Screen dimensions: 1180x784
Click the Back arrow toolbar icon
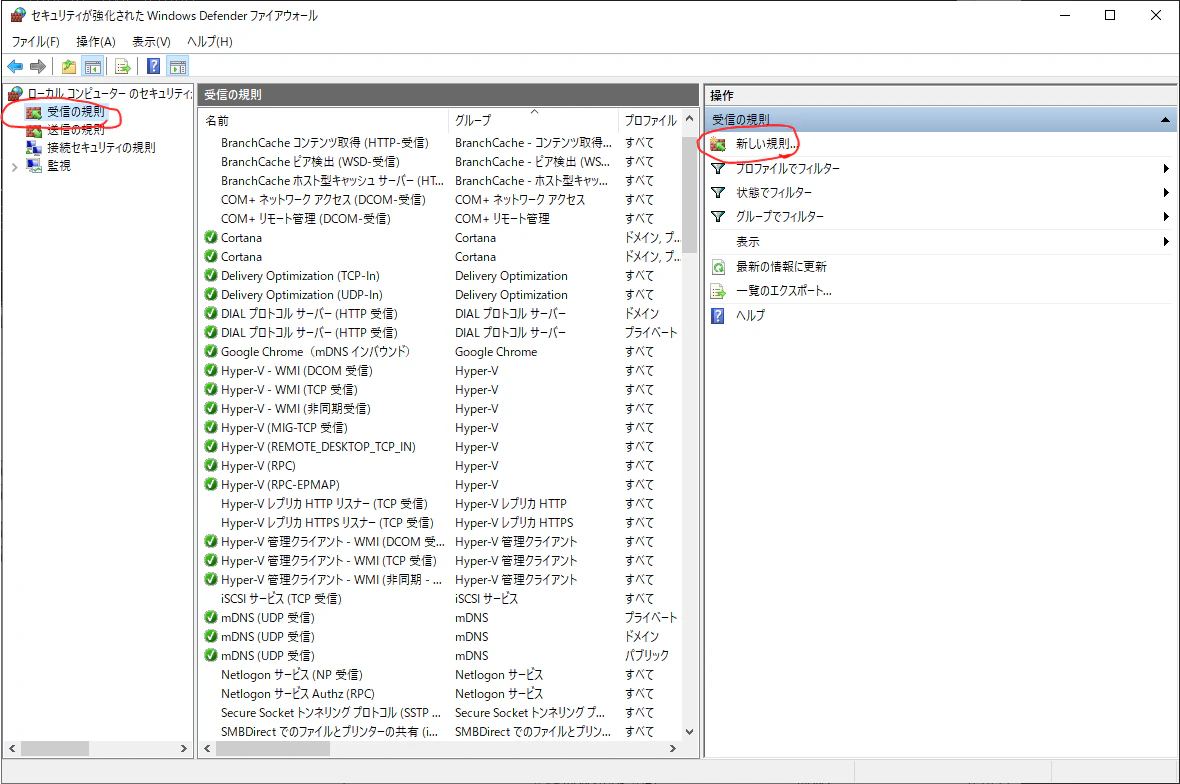(x=15, y=67)
